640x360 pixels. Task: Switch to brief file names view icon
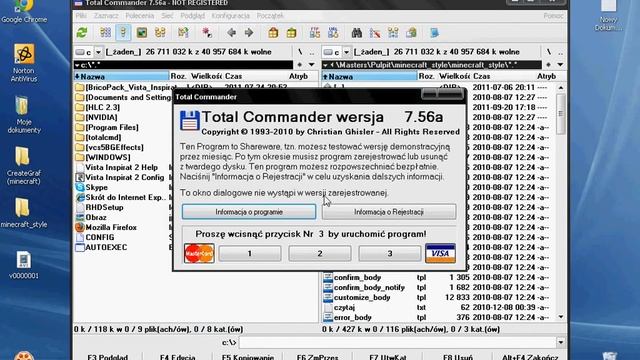pyautogui.click(x=105, y=33)
